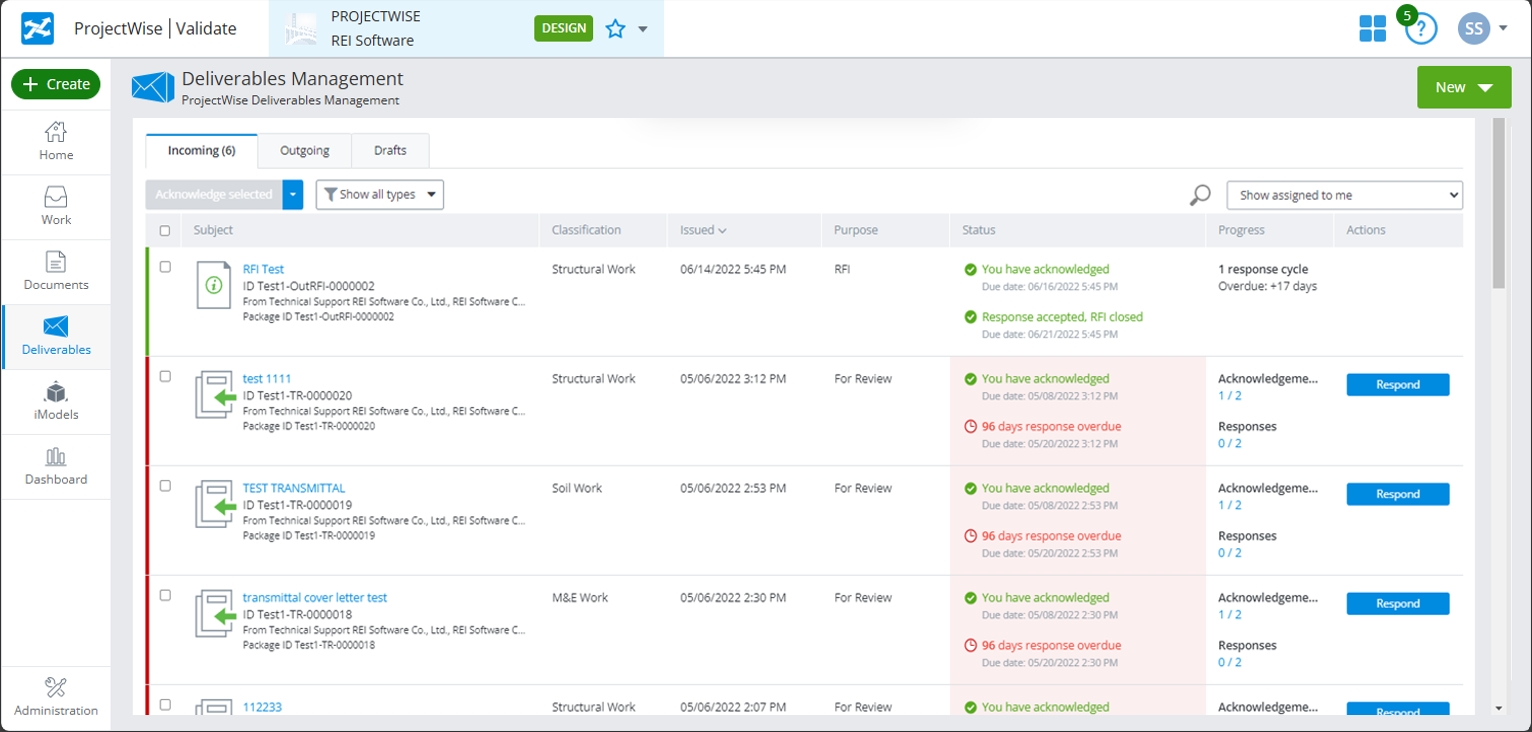The image size is (1532, 732).
Task: Check the 112233 row checkbox
Action: 165,705
